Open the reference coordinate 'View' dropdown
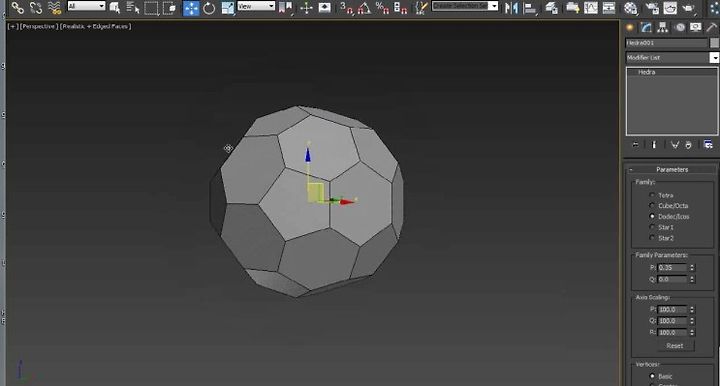 [x=256, y=6]
